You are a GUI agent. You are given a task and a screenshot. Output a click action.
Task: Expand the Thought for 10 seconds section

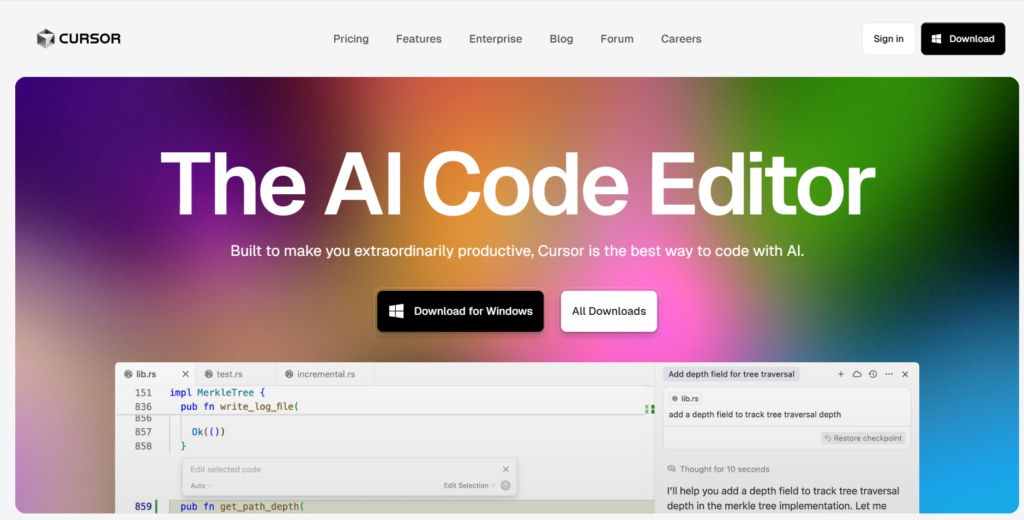718,469
